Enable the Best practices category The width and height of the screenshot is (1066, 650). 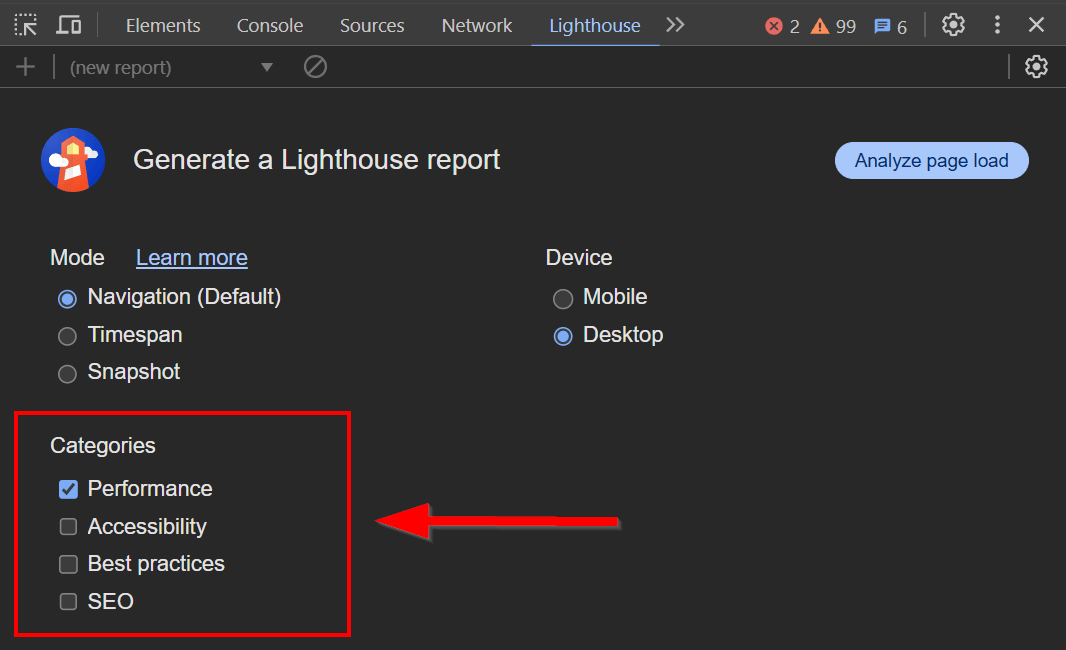point(68,564)
